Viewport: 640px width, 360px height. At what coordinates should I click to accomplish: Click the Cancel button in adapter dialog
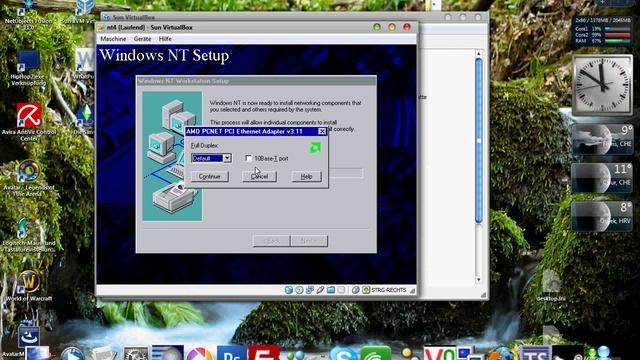(x=260, y=176)
